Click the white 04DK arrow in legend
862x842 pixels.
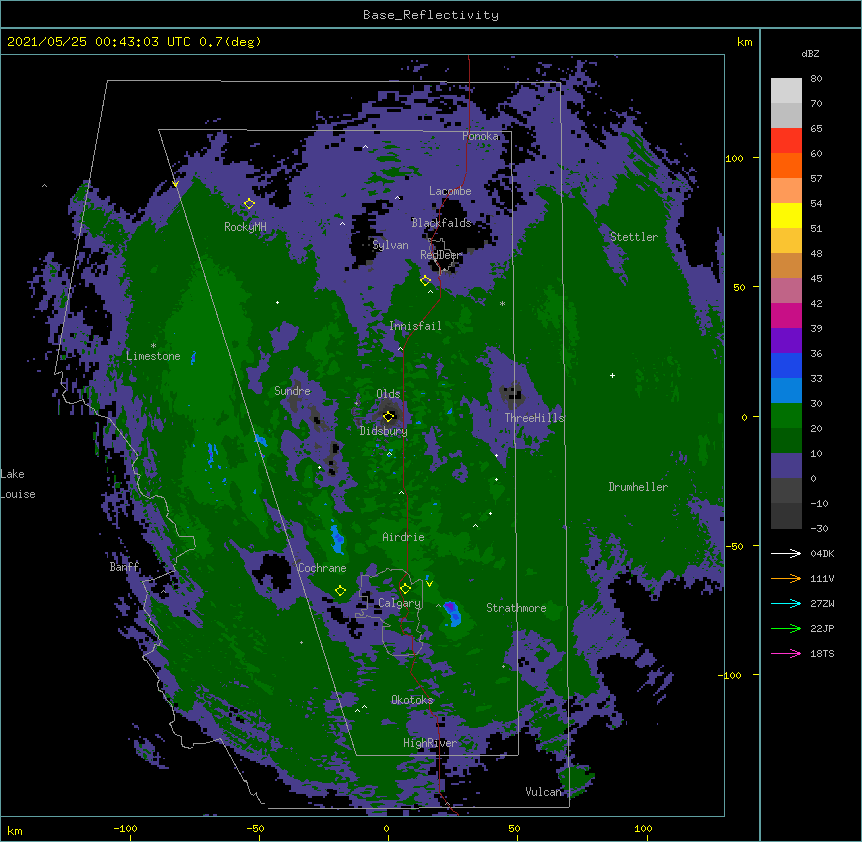tap(786, 553)
